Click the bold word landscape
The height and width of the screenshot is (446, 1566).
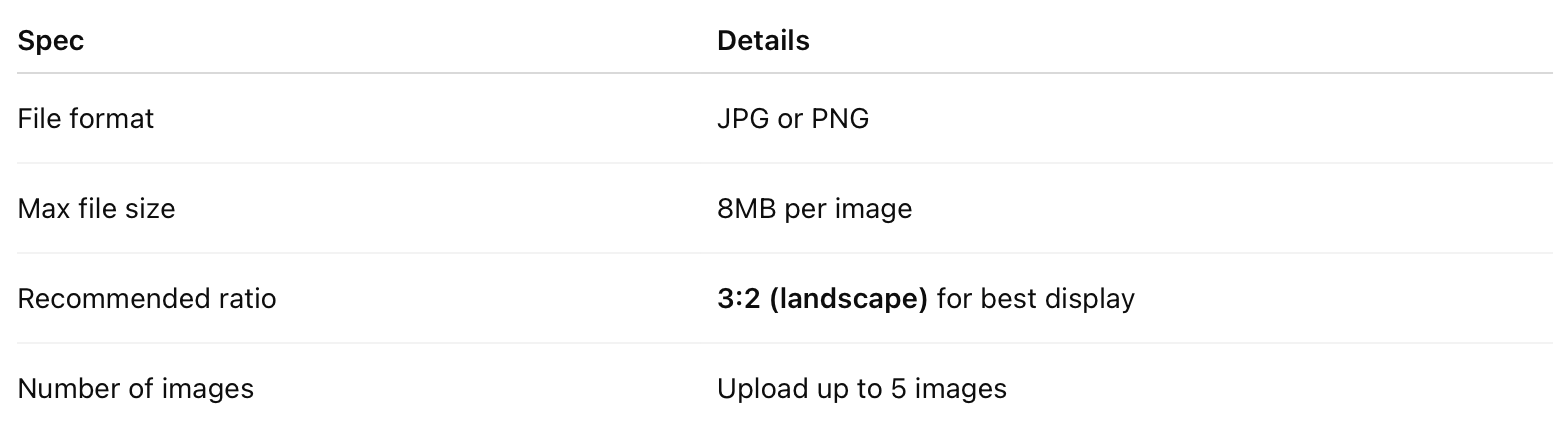coord(848,299)
